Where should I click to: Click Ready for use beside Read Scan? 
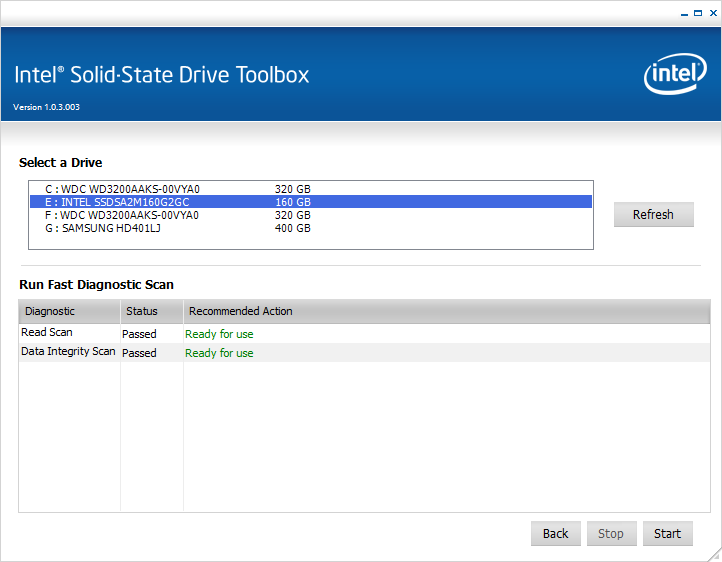219,334
